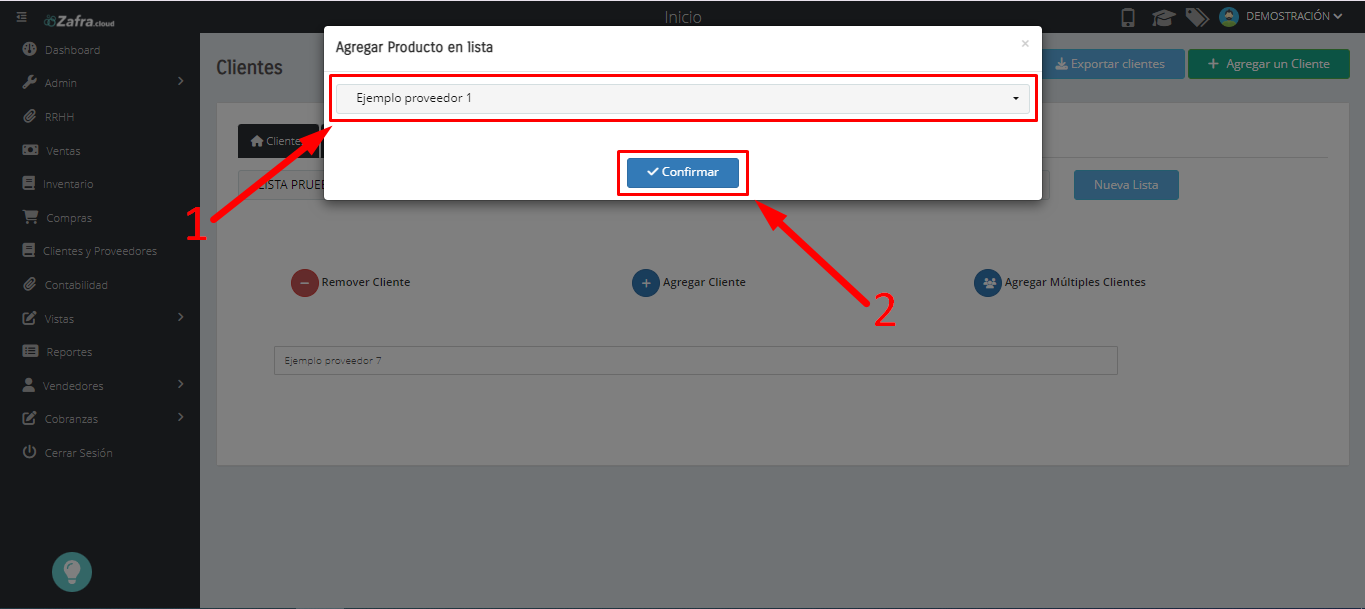Open the DEMOSTRACIÓN user dropdown
Screen dimensions: 1365x609
pyautogui.click(x=1294, y=17)
